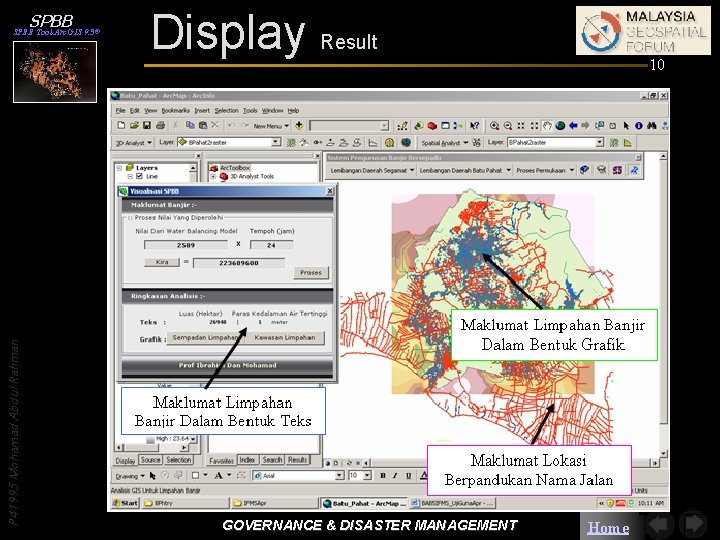Image resolution: width=720 pixels, height=540 pixels.
Task: Select the Zoom In tool
Action: [x=495, y=125]
